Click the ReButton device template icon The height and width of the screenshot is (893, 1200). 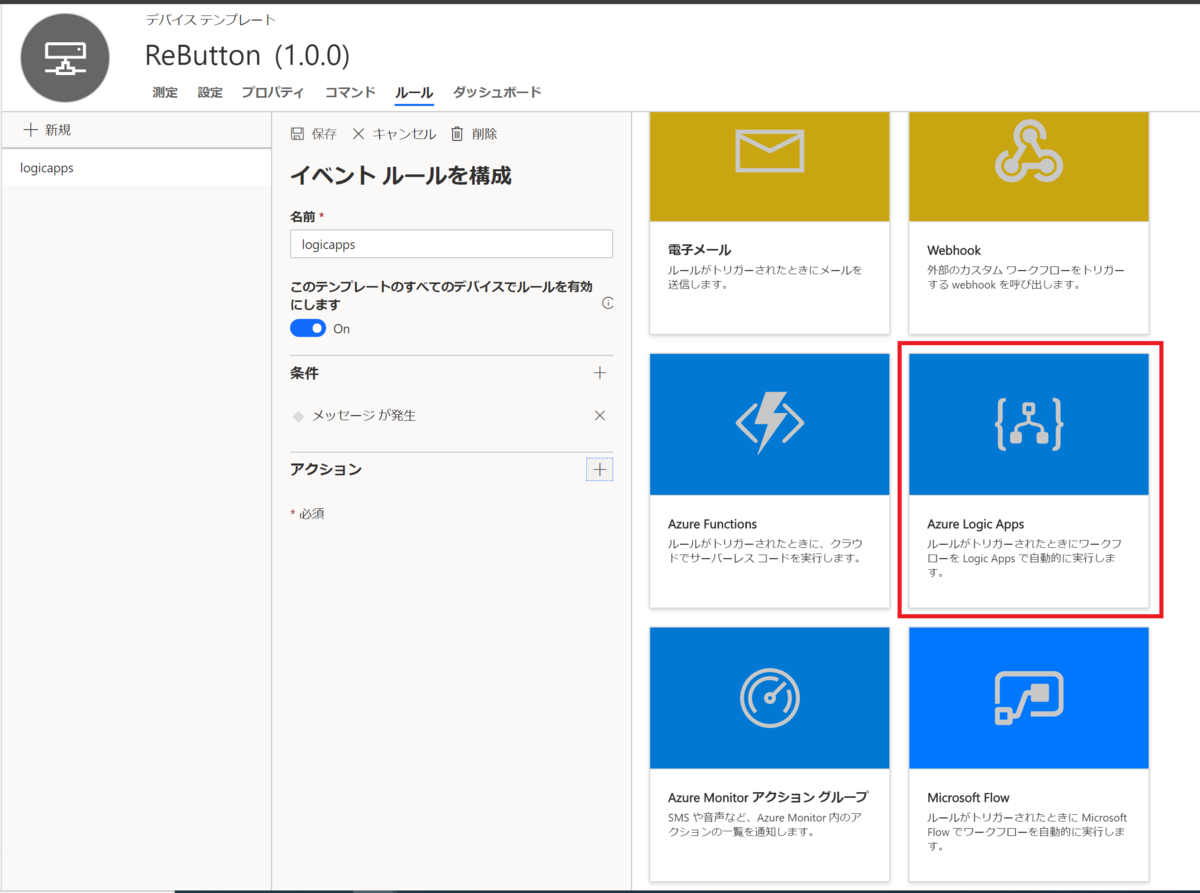[65, 56]
